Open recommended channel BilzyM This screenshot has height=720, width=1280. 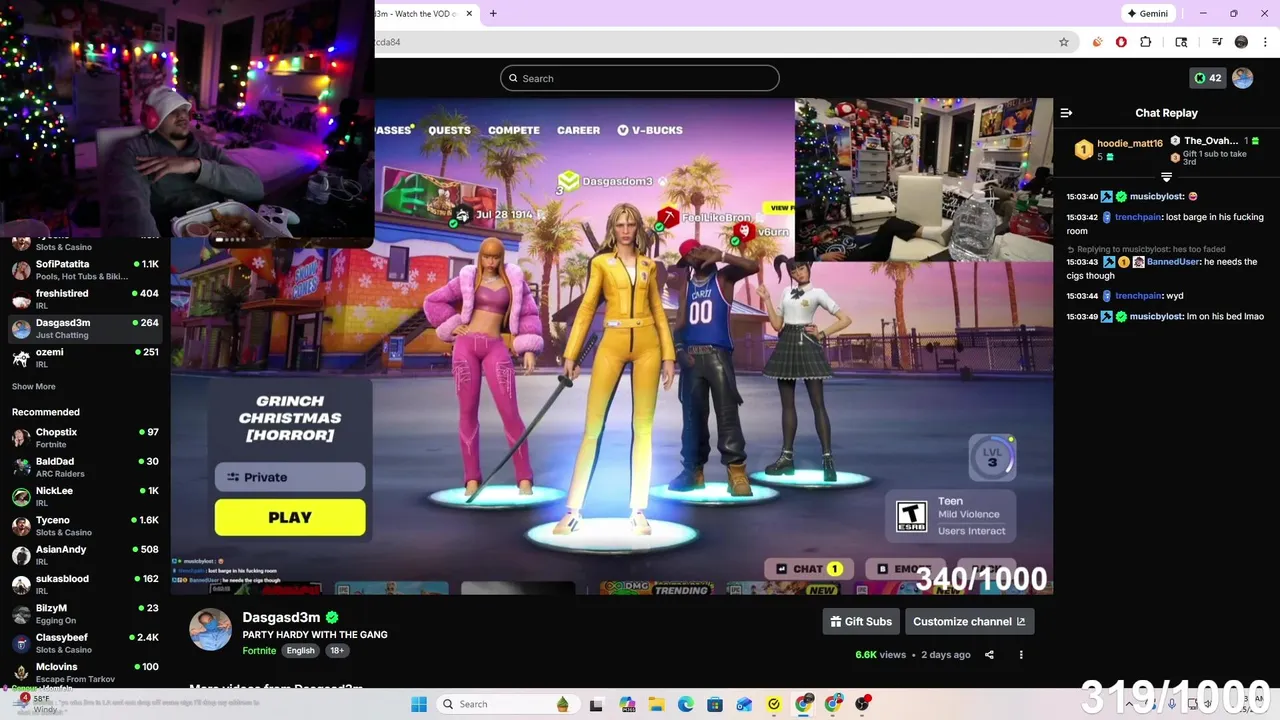click(85, 614)
